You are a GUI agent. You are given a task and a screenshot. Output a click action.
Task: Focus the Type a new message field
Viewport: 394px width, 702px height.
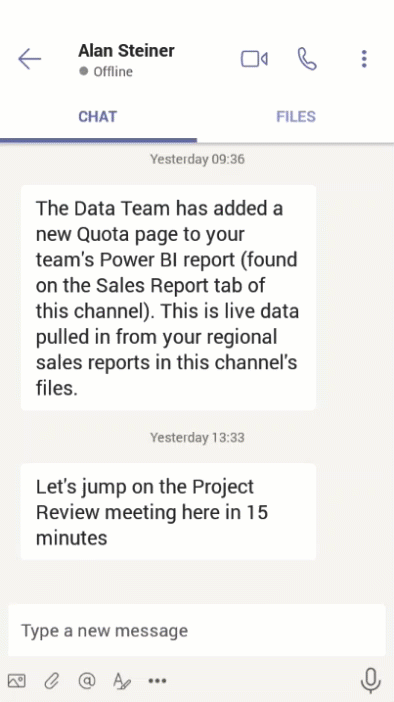coord(197,631)
